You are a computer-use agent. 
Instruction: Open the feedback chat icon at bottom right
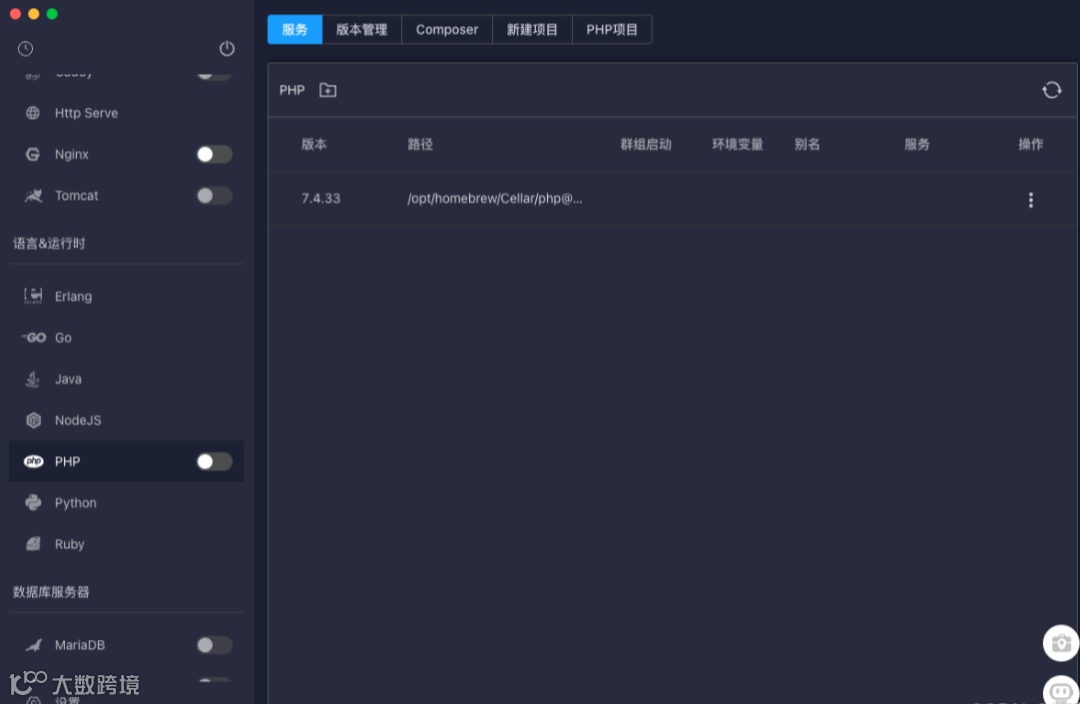click(1061, 691)
